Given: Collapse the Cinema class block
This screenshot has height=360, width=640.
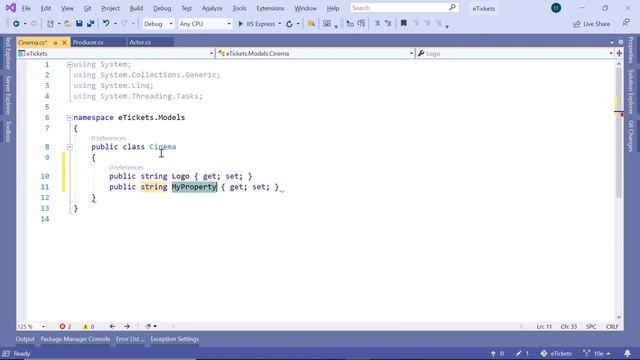Looking at the screenshot, I should click(x=69, y=147).
